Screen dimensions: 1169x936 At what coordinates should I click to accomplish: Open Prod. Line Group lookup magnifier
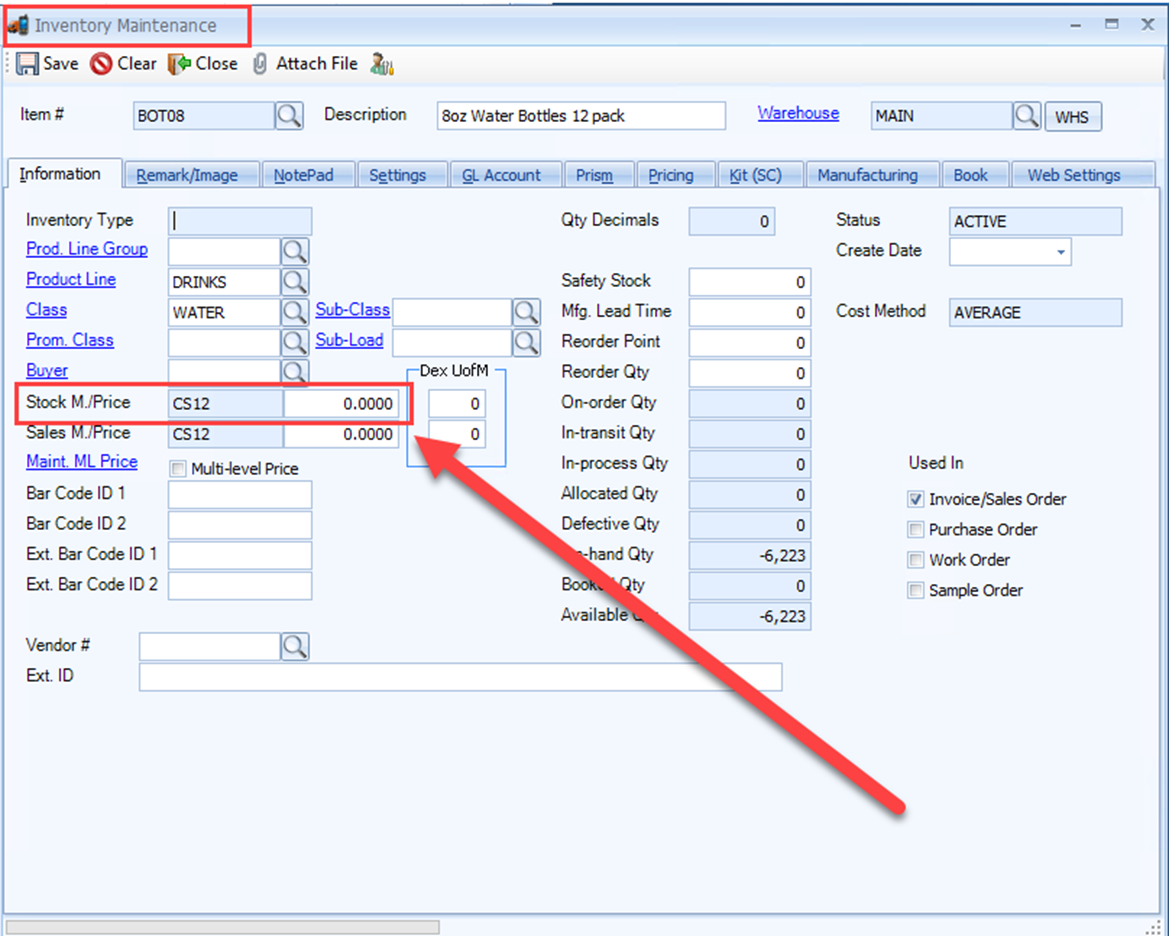click(294, 251)
